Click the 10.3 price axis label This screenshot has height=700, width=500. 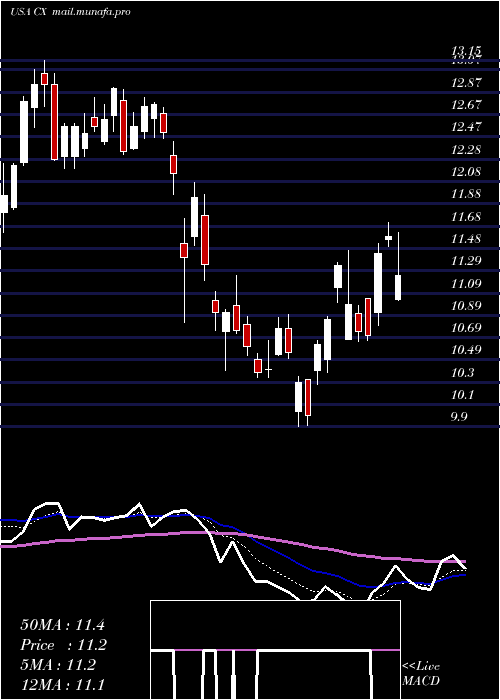464,373
